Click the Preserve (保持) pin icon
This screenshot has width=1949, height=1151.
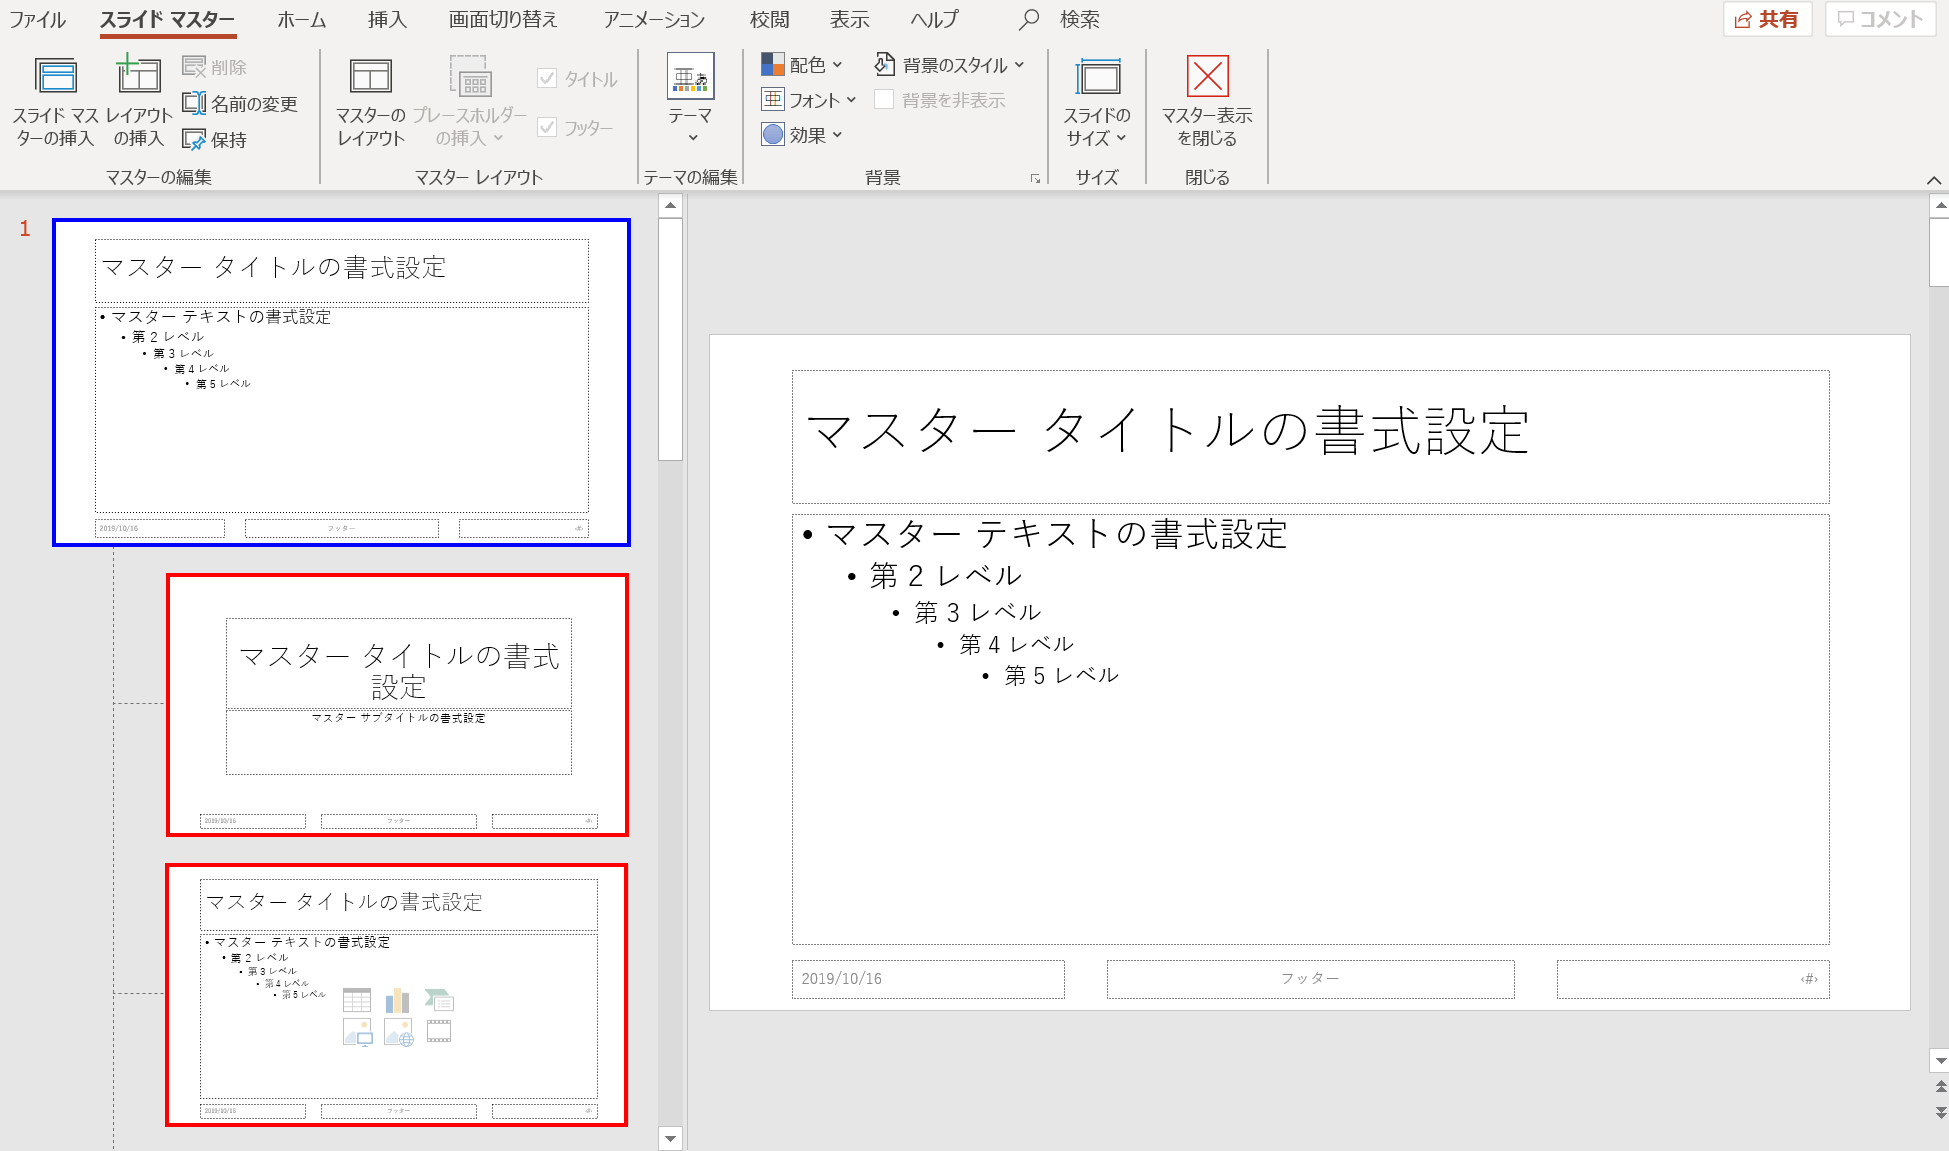[x=194, y=140]
